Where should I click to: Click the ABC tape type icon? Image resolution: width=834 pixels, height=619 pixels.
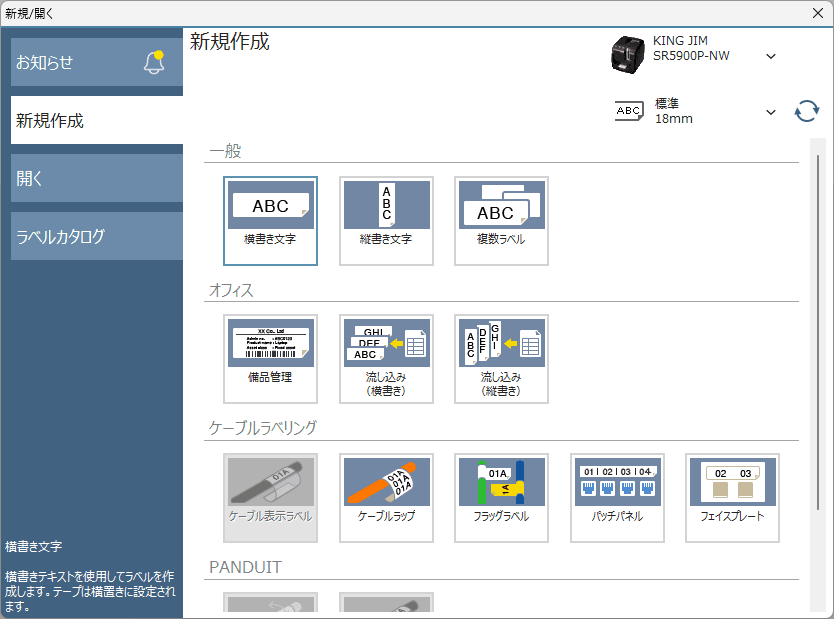click(x=629, y=111)
